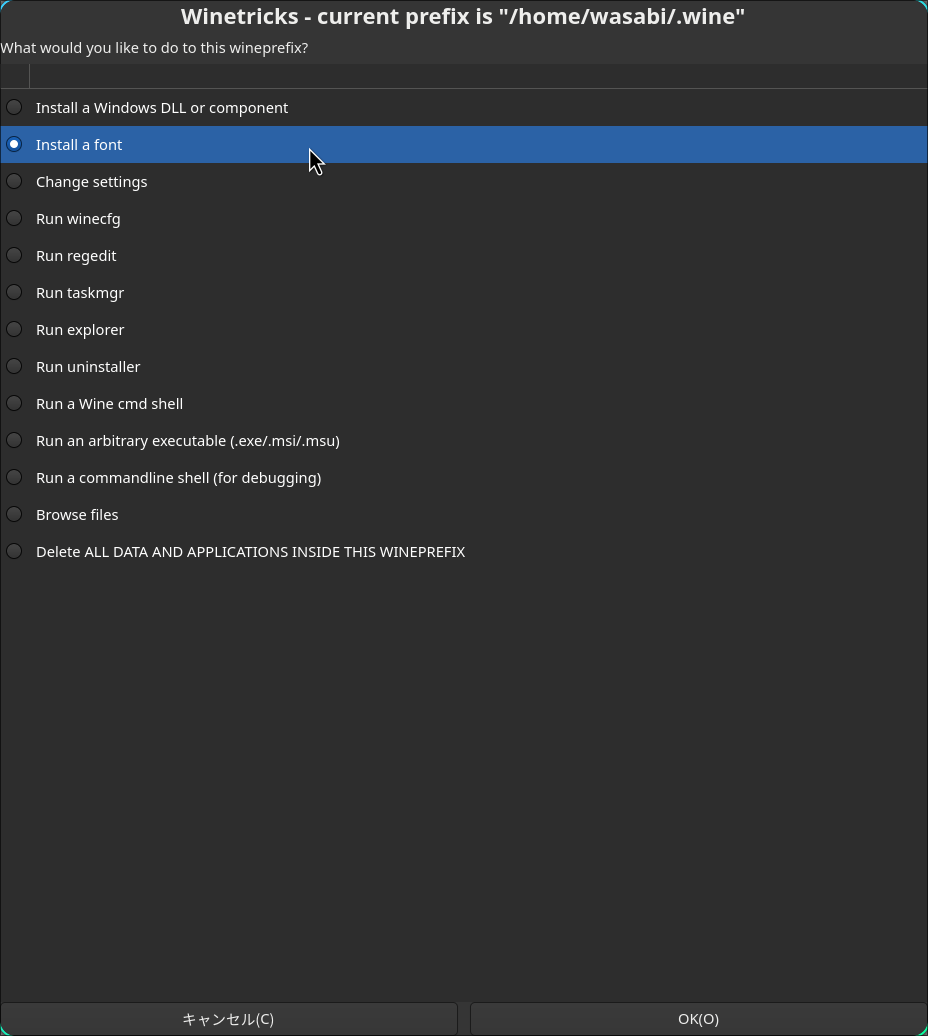This screenshot has width=928, height=1036.
Task: Pick the 'Run taskmgr' radio button
Action: (14, 292)
